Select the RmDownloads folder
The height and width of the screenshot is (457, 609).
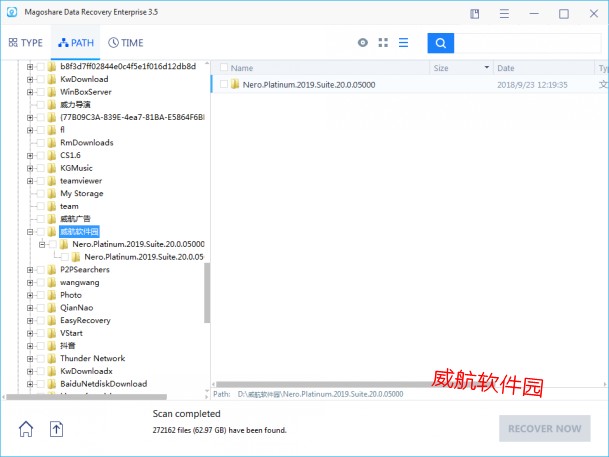click(87, 142)
